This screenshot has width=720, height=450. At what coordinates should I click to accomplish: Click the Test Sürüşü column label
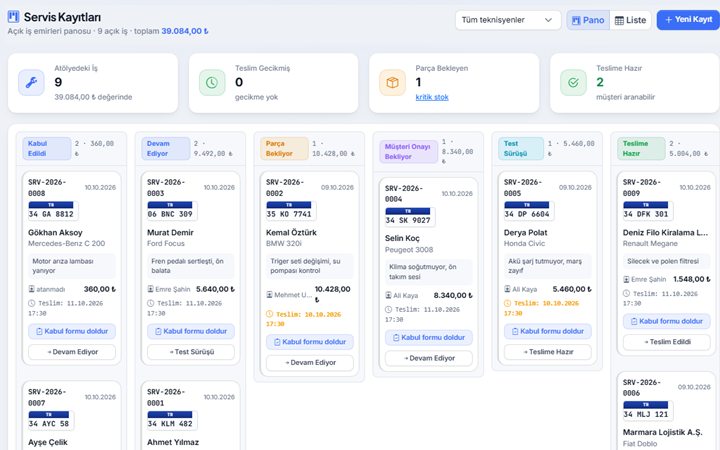(521, 148)
